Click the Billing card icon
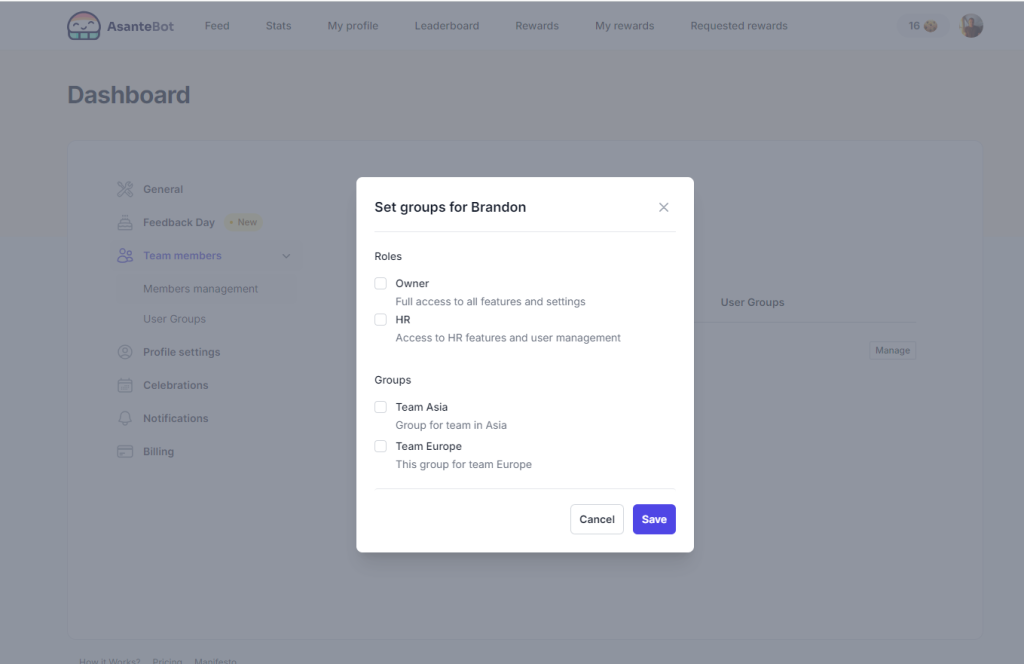 (125, 452)
